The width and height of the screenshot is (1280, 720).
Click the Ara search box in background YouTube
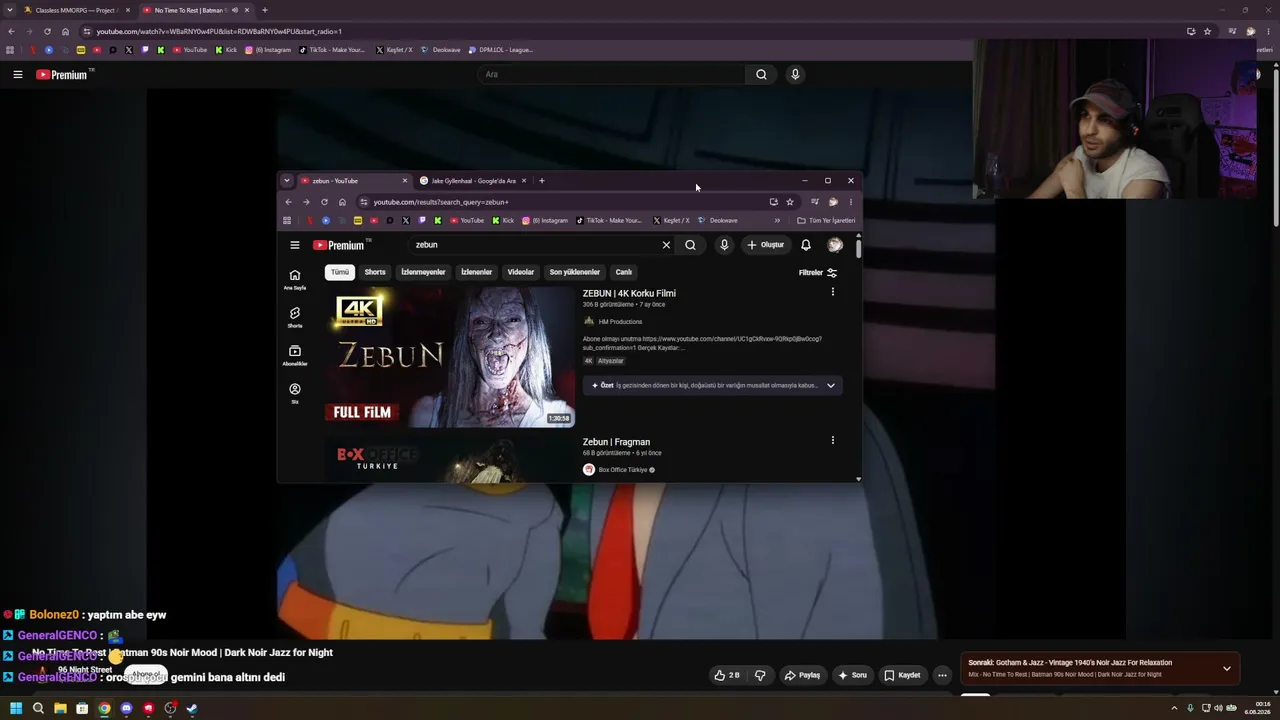612,74
